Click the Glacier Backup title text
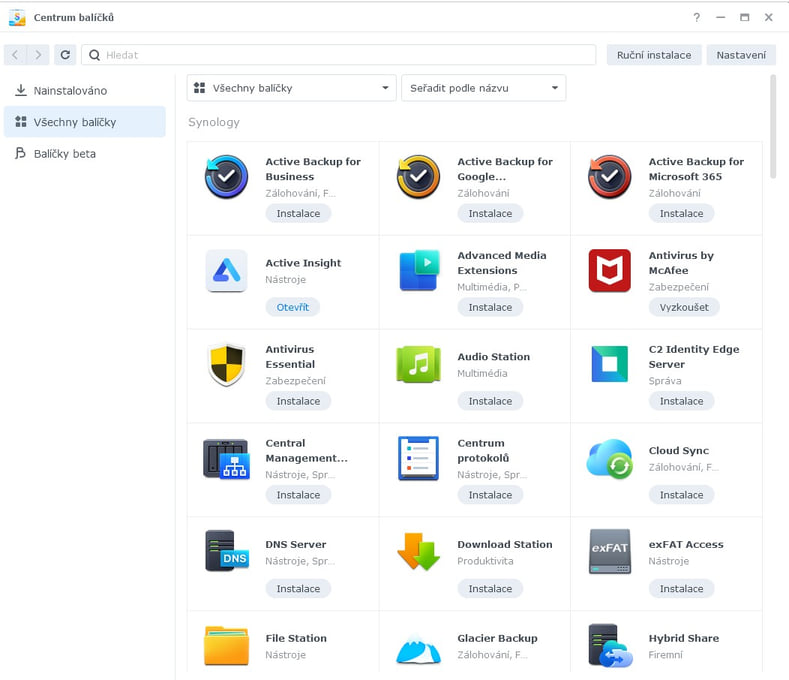The width and height of the screenshot is (789, 680). point(497,638)
